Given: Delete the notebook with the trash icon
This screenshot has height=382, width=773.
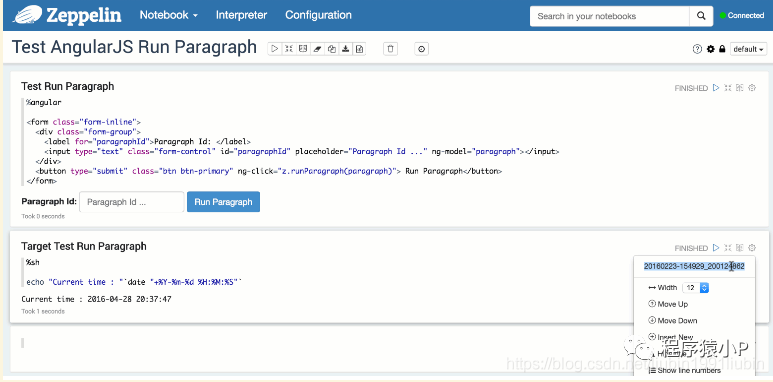Looking at the screenshot, I should (x=390, y=49).
